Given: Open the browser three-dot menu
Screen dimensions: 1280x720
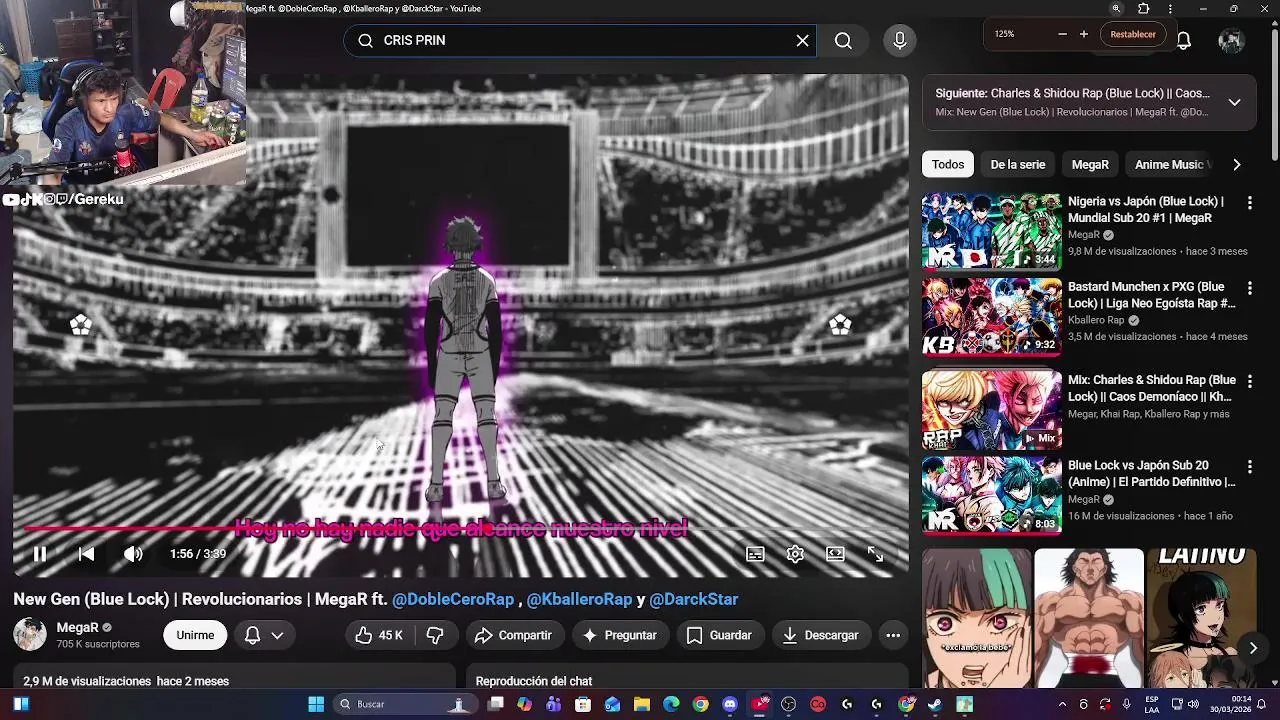Looking at the screenshot, I should click(1170, 9).
